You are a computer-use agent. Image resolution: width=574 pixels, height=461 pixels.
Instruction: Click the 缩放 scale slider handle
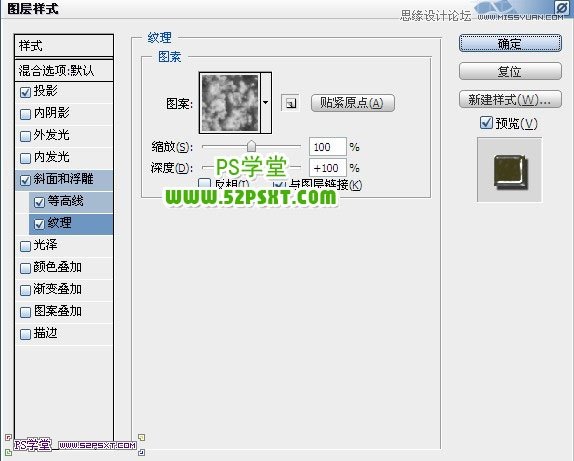click(251, 146)
